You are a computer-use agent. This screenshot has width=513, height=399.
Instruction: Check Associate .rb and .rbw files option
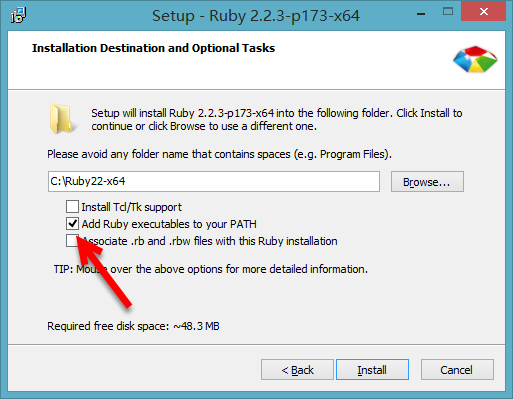[71, 241]
